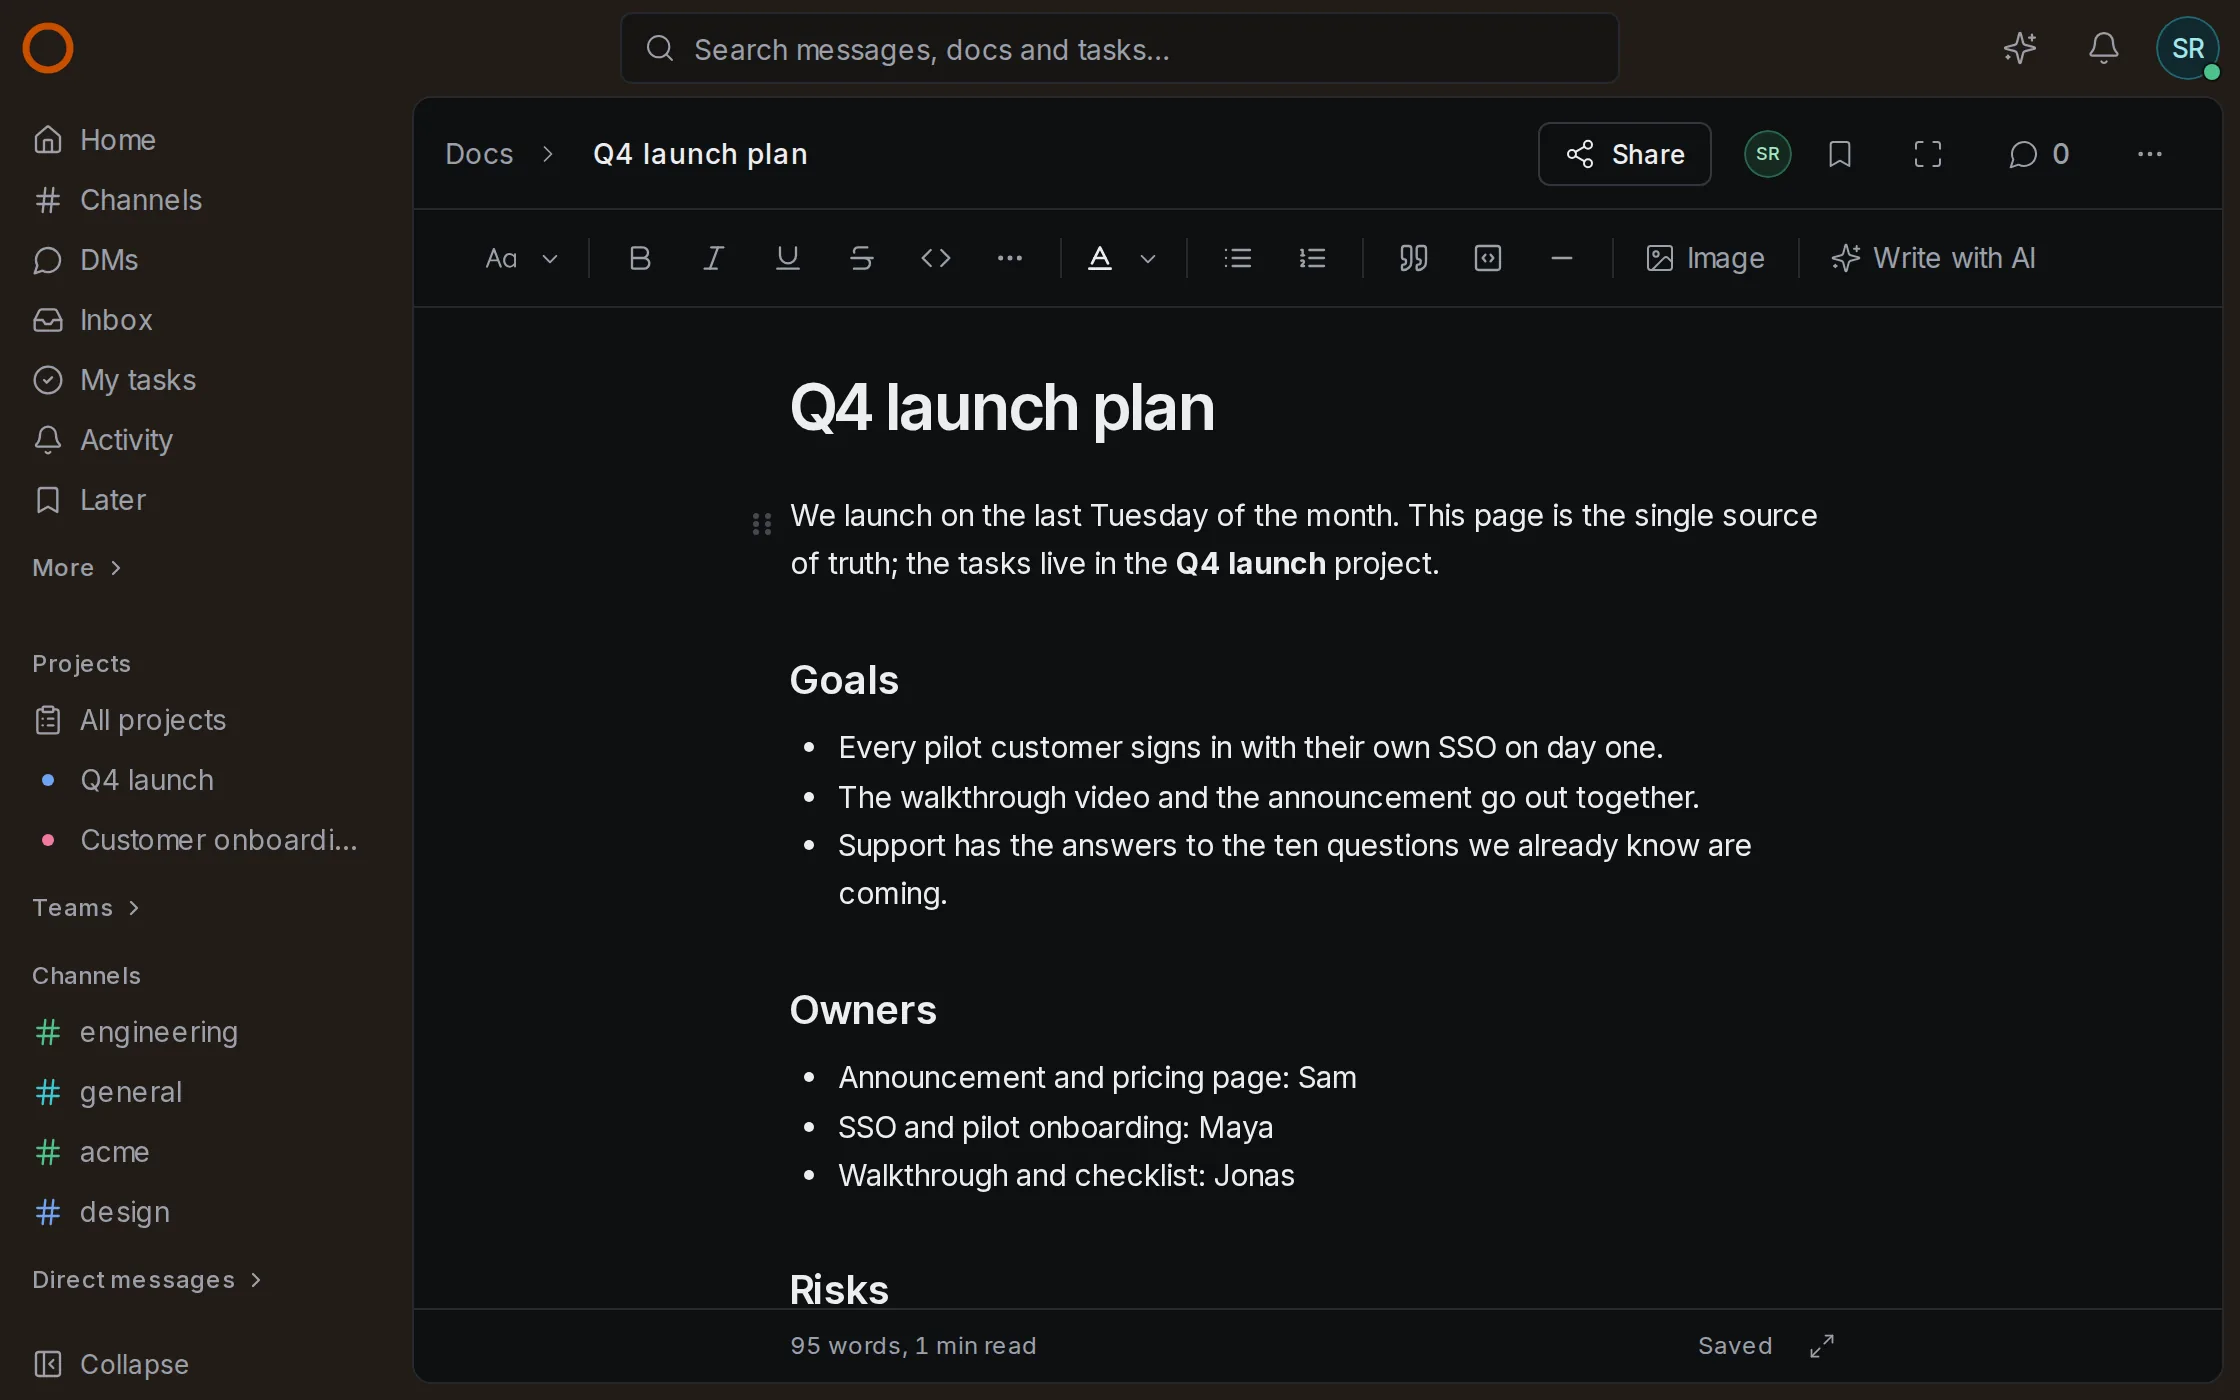Click the bold Q4 launch text in paragraph
The height and width of the screenshot is (1400, 2240).
click(1250, 563)
